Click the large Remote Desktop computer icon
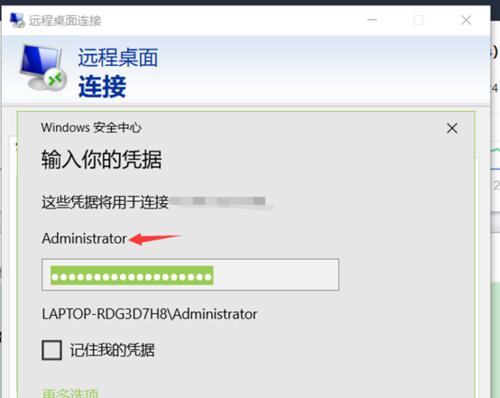 pos(43,68)
